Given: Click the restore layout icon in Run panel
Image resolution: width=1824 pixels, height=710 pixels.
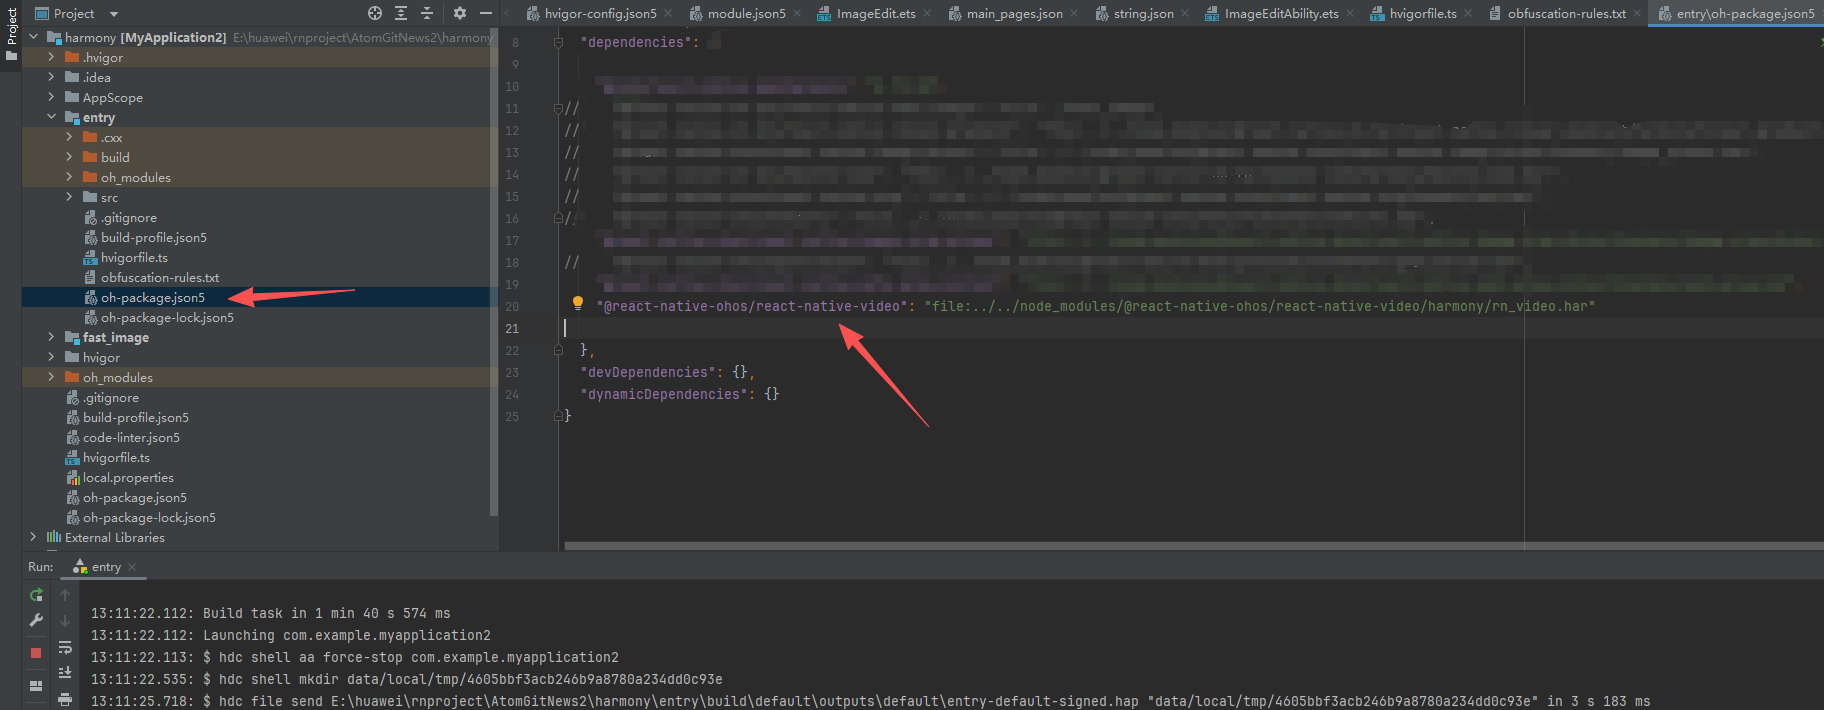Looking at the screenshot, I should pos(36,686).
